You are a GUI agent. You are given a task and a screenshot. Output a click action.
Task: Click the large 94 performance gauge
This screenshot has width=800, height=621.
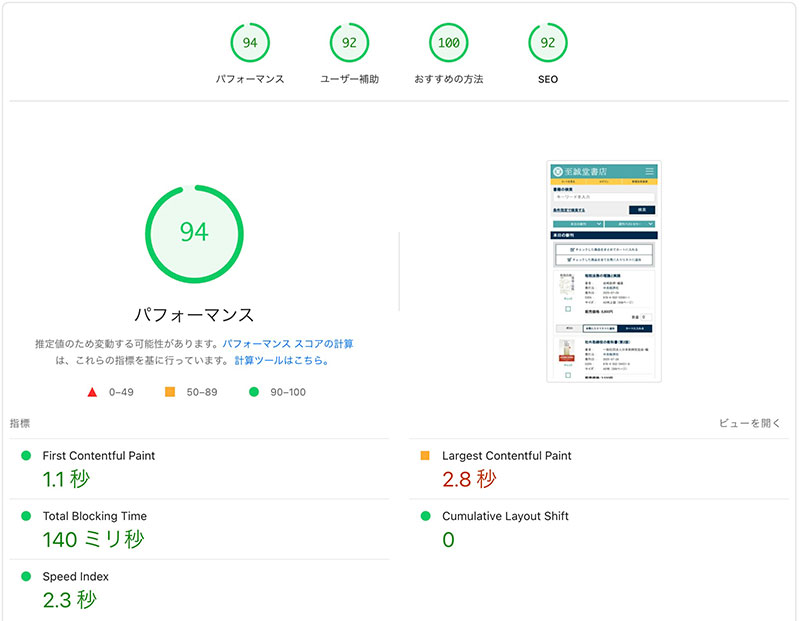point(194,234)
